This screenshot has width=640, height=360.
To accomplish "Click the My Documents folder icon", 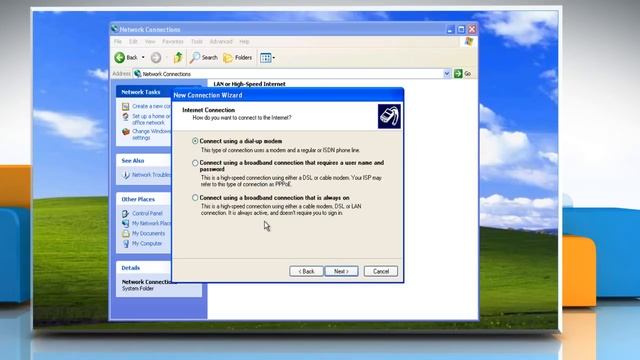I will pos(126,233).
